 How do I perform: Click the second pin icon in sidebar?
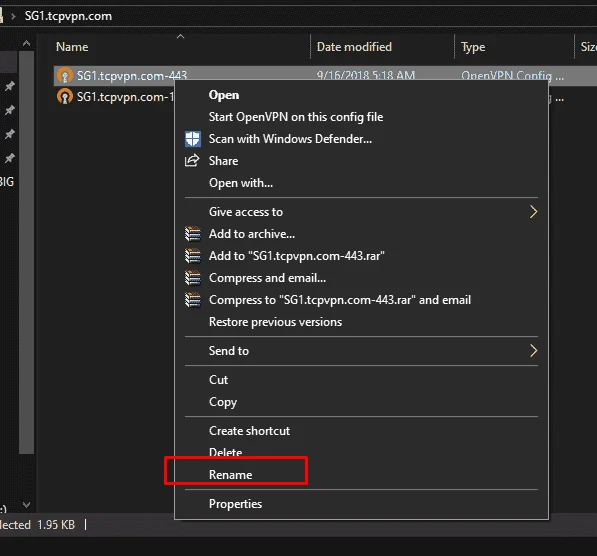(10, 110)
